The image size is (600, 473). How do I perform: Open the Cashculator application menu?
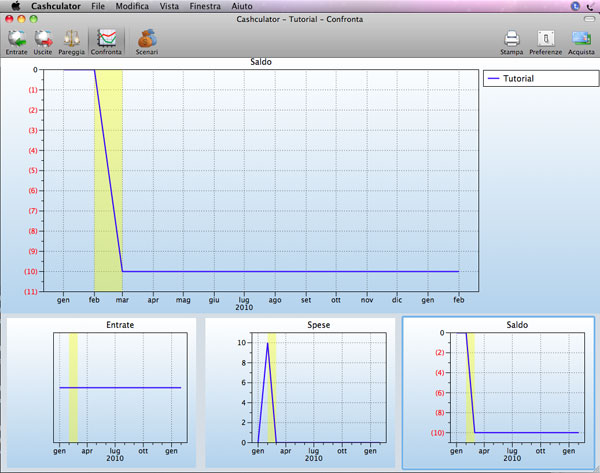tap(54, 6)
